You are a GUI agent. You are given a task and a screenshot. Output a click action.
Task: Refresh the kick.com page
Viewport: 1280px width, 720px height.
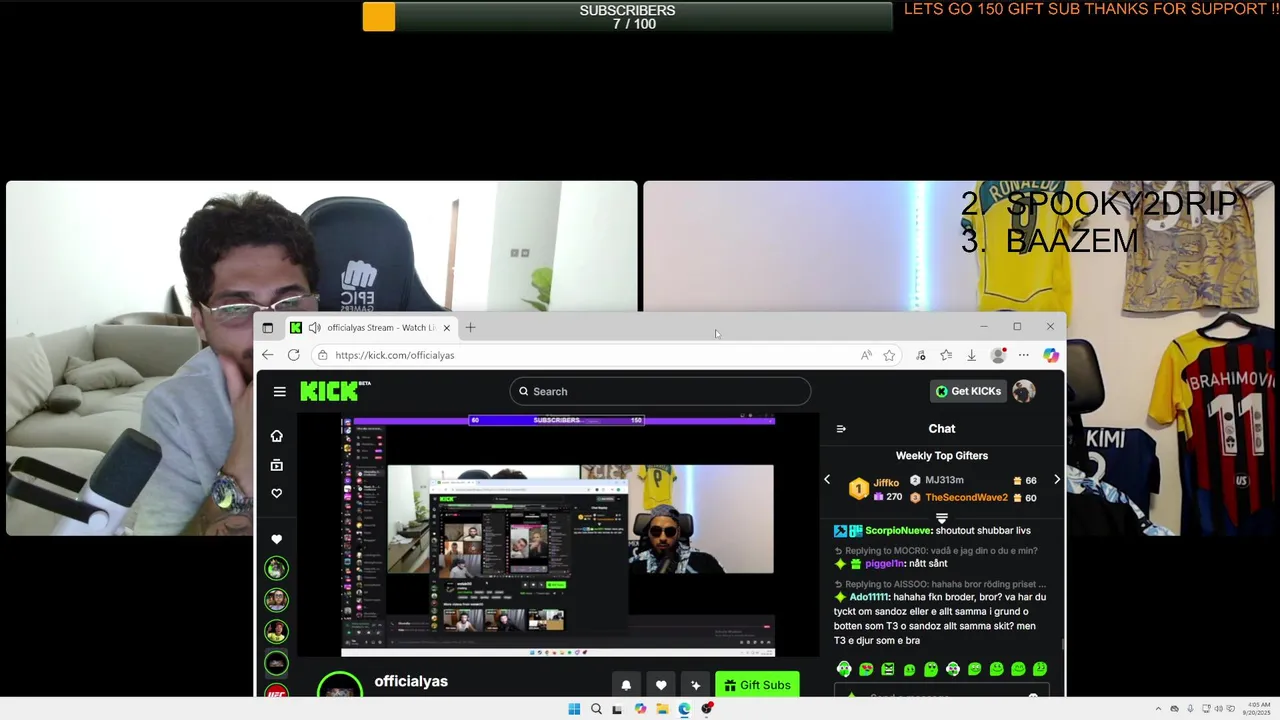click(293, 355)
